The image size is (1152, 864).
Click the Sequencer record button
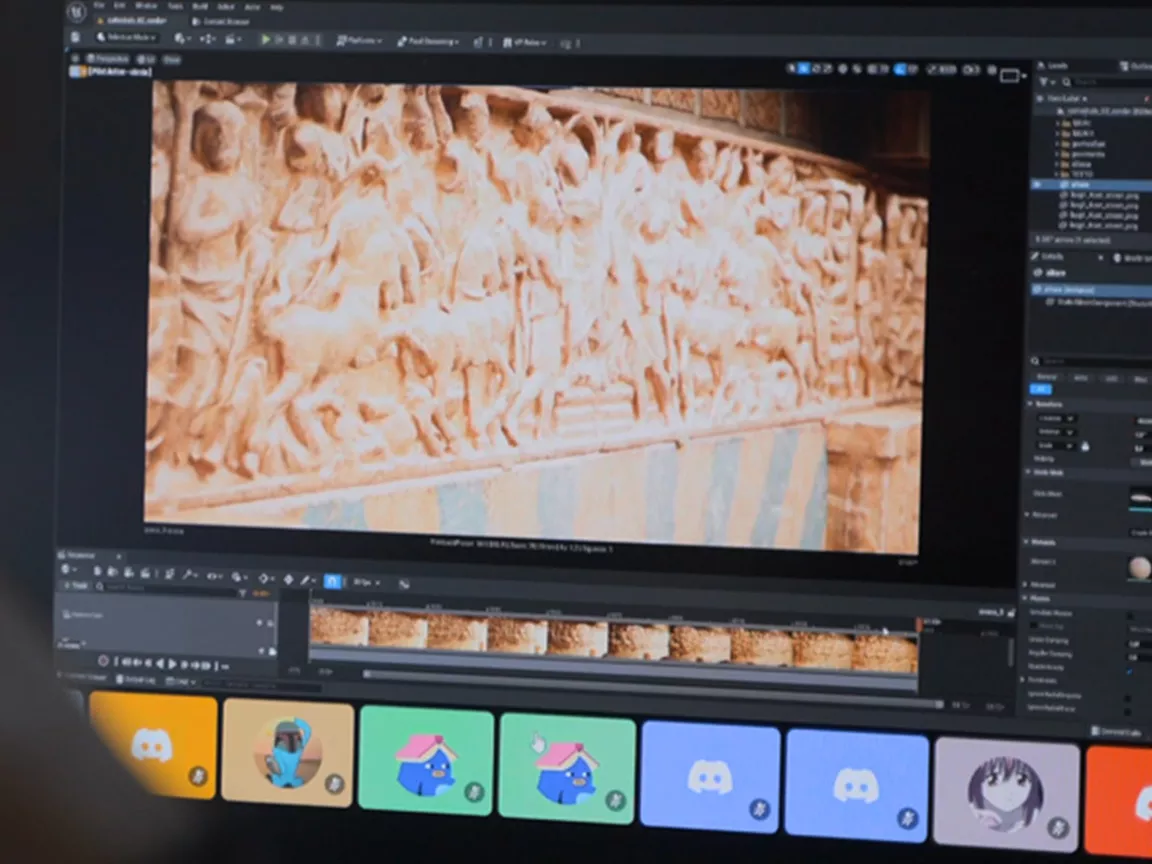click(x=103, y=660)
